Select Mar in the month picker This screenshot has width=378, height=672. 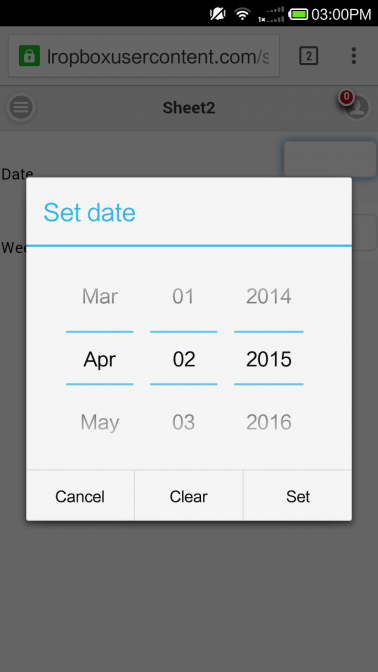point(99,297)
